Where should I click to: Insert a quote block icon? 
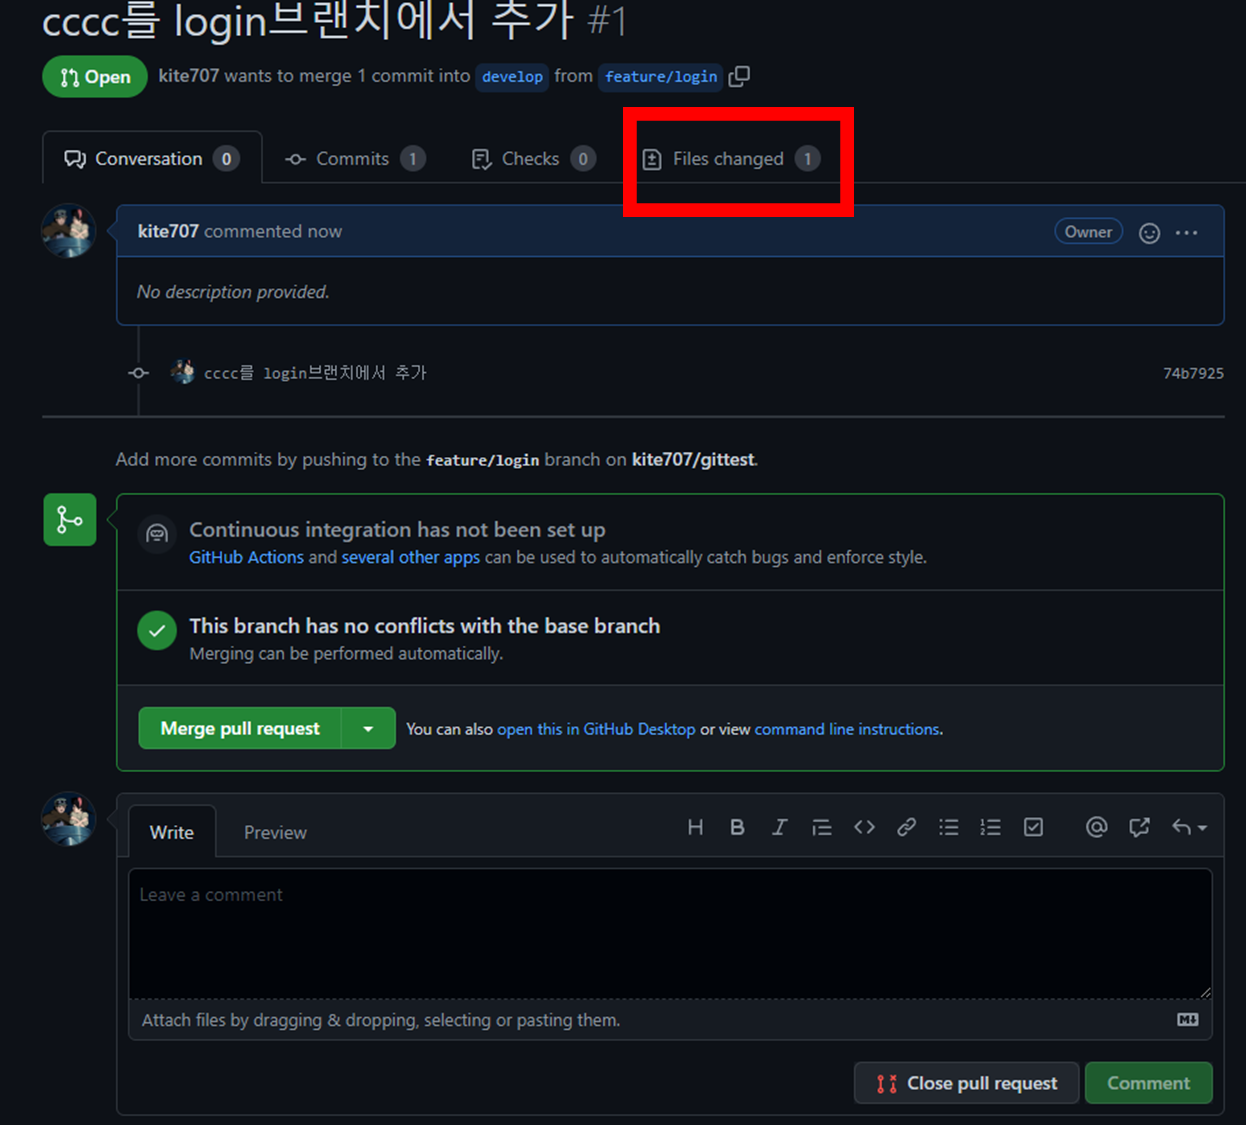tap(821, 827)
